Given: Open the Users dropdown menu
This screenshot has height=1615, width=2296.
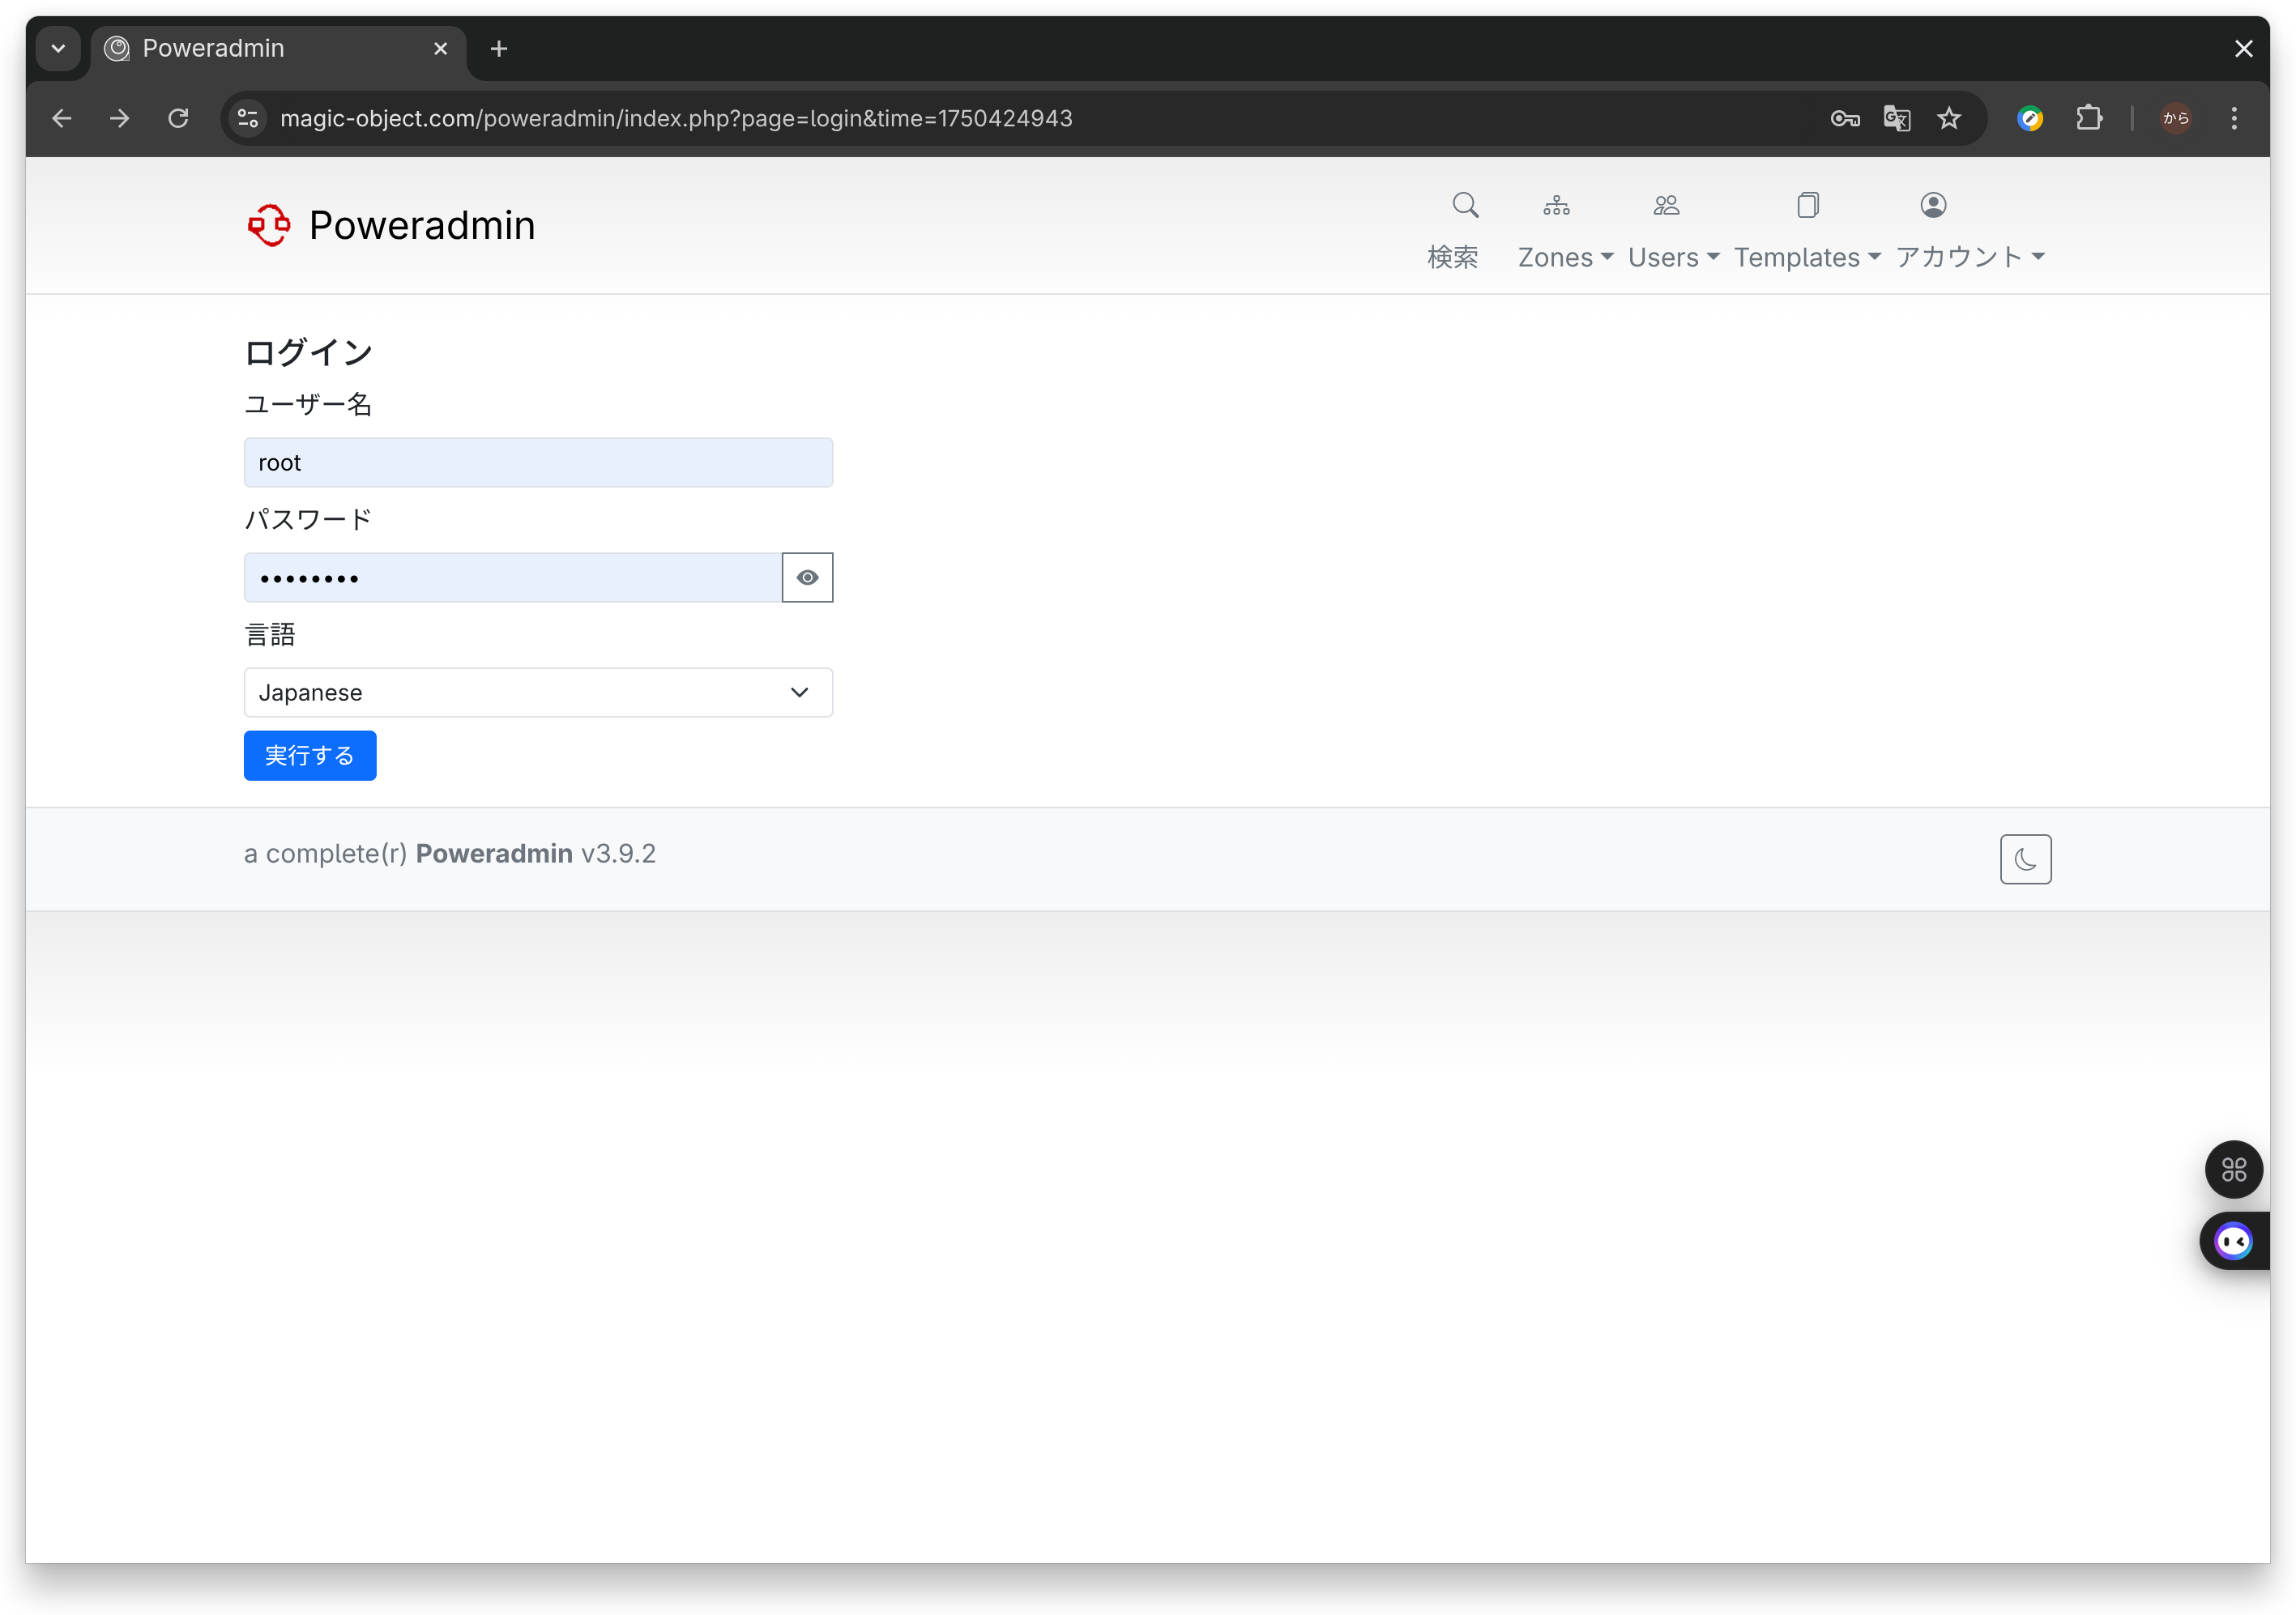Looking at the screenshot, I should click(1673, 257).
